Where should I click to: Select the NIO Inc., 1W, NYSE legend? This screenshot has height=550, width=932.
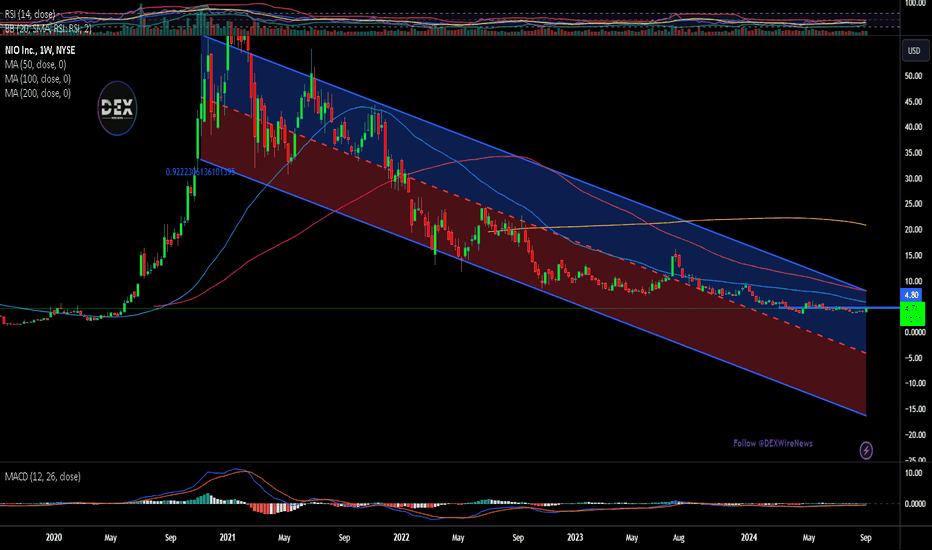click(x=40, y=51)
